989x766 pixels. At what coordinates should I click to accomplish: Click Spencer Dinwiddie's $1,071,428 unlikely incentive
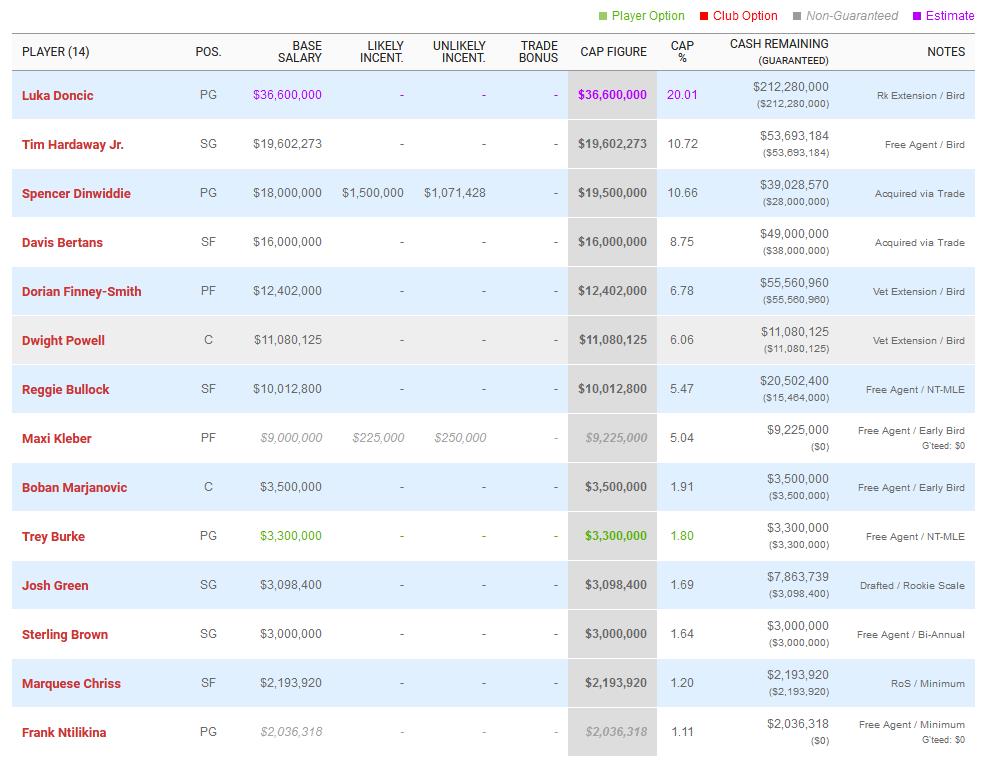tap(455, 193)
